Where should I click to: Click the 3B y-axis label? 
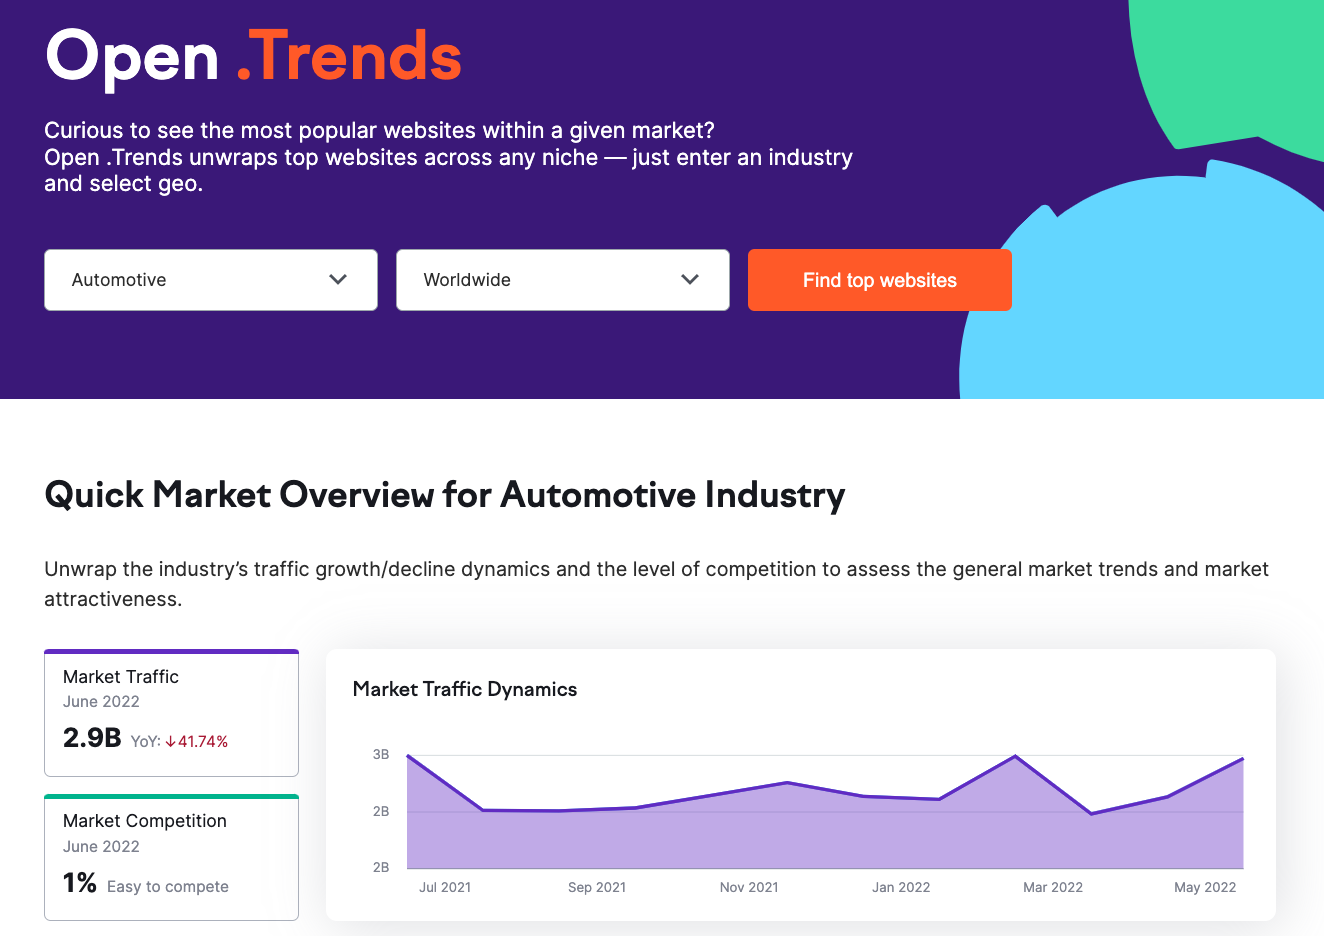point(381,755)
